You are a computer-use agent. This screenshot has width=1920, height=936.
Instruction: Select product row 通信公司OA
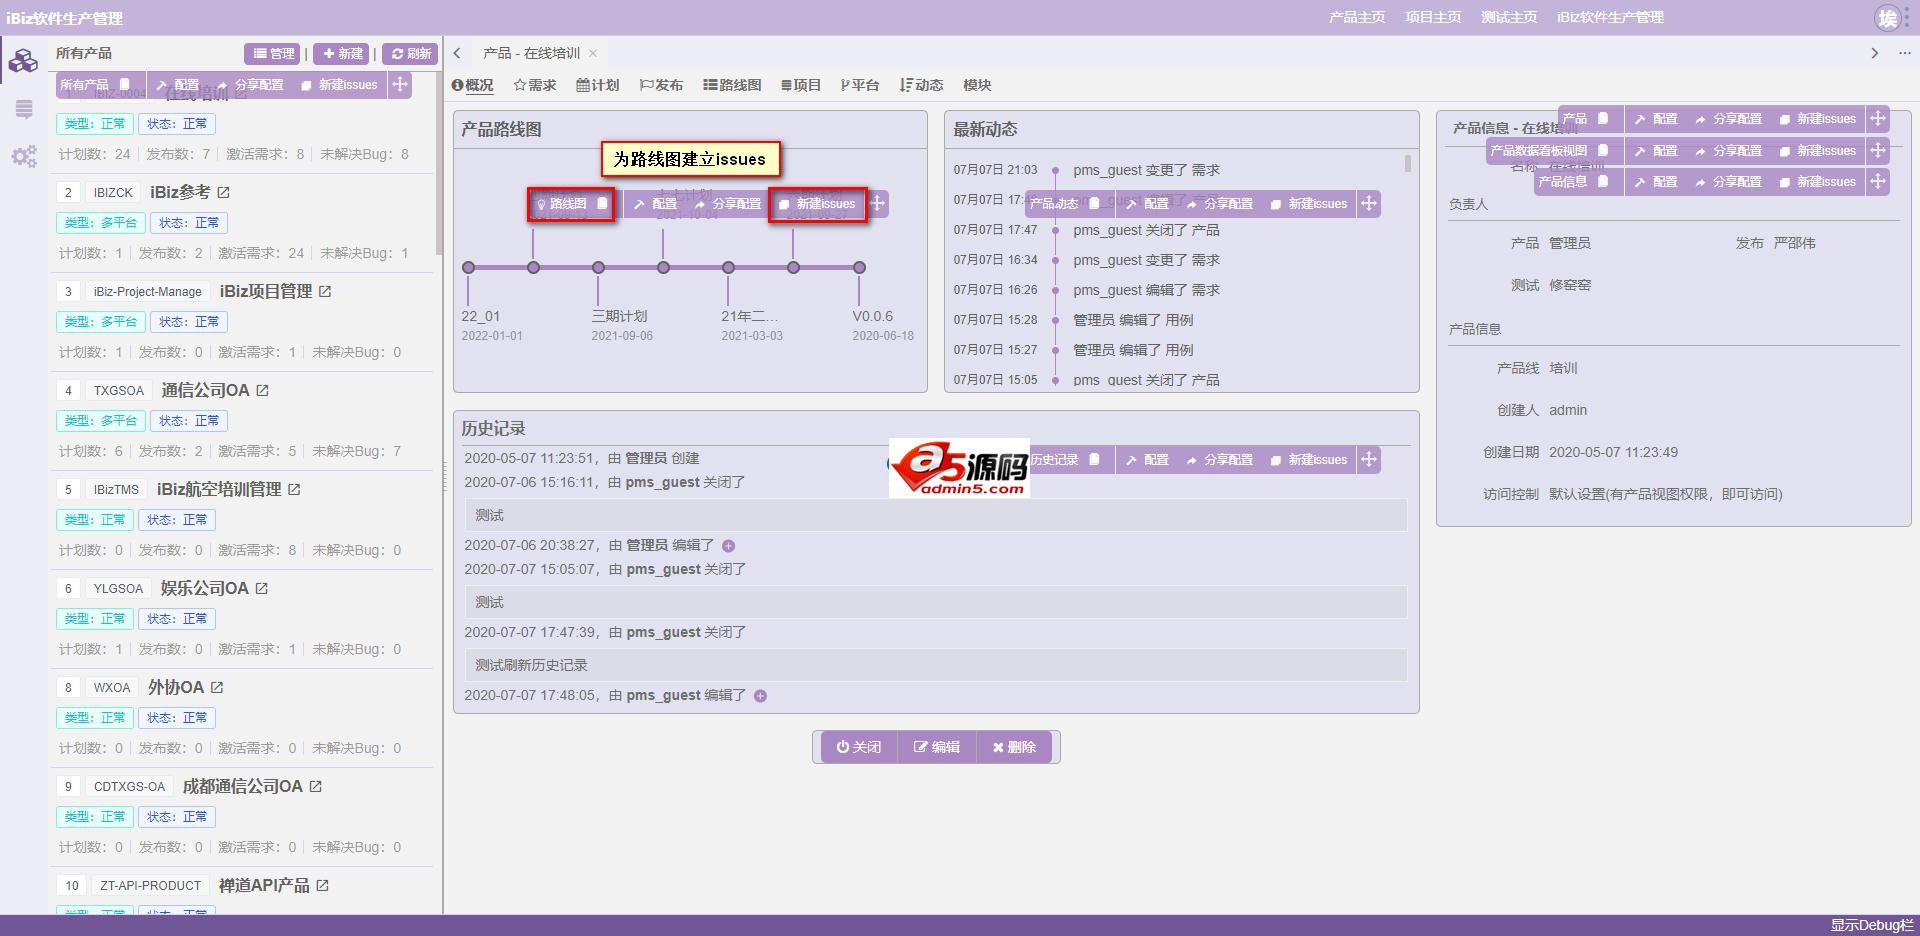pyautogui.click(x=244, y=421)
